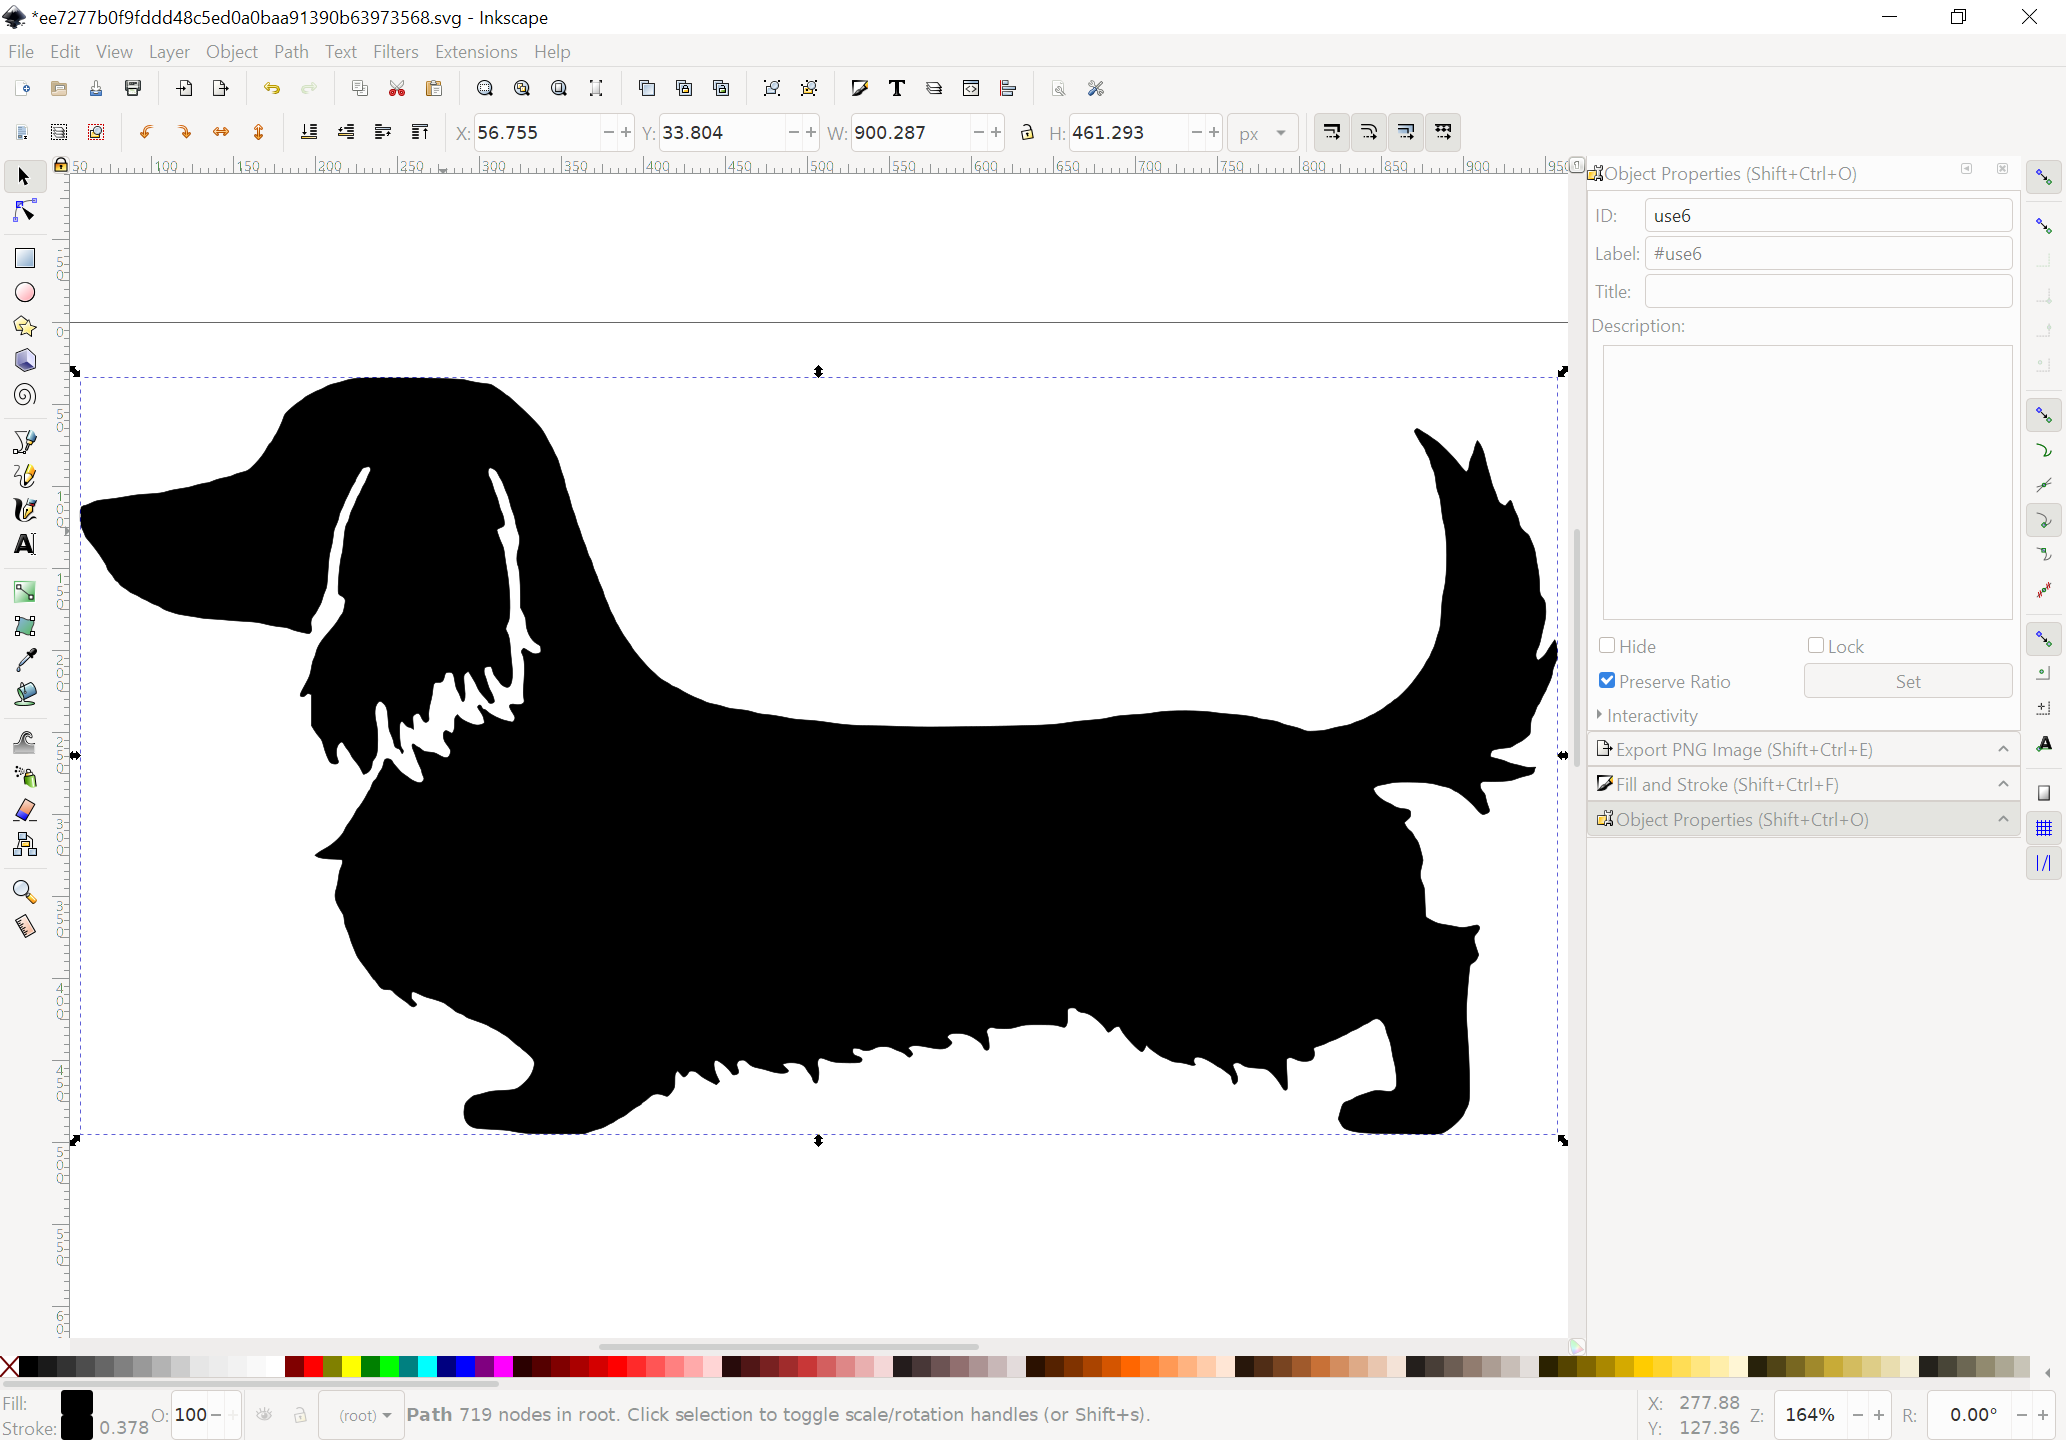Click the Cut scissors icon
This screenshot has width=2066, height=1440.
(397, 89)
